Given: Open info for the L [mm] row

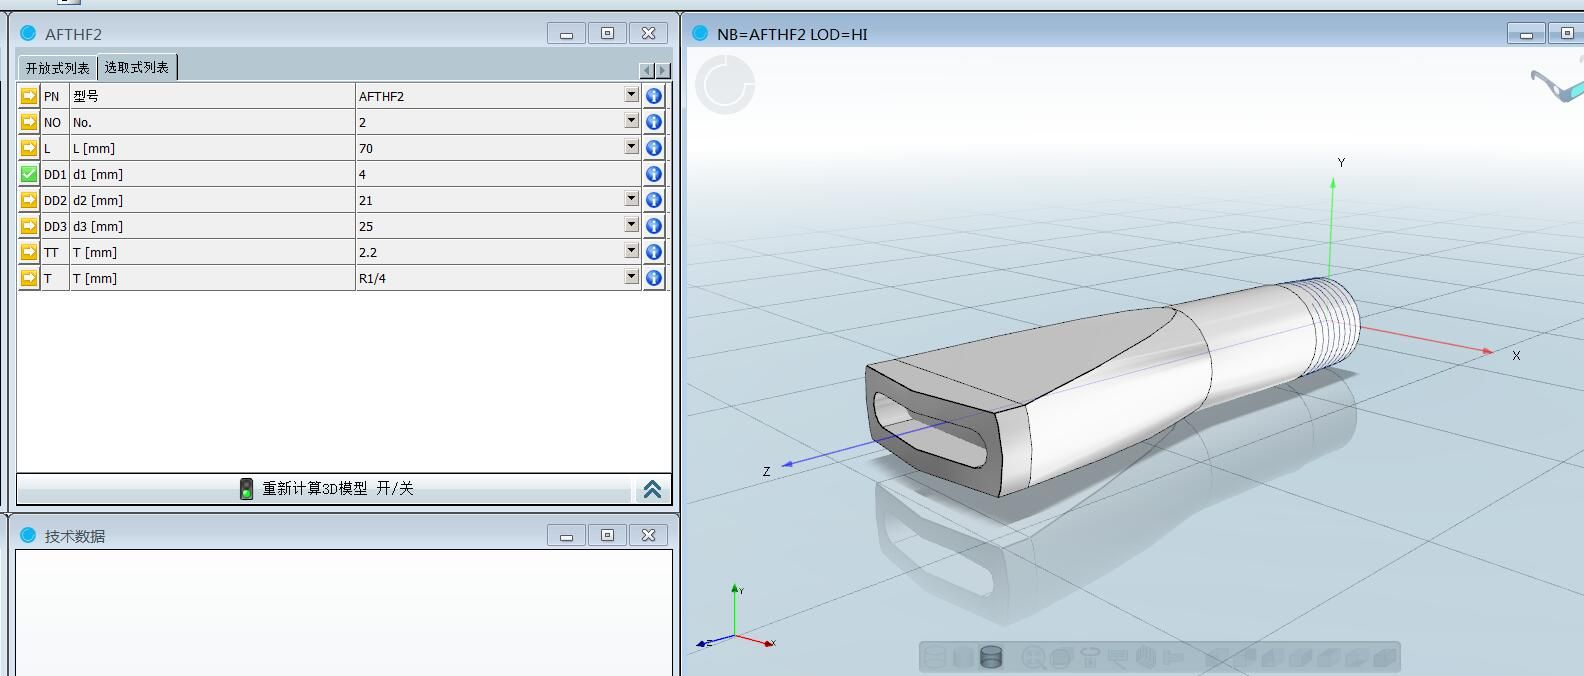Looking at the screenshot, I should pyautogui.click(x=654, y=148).
